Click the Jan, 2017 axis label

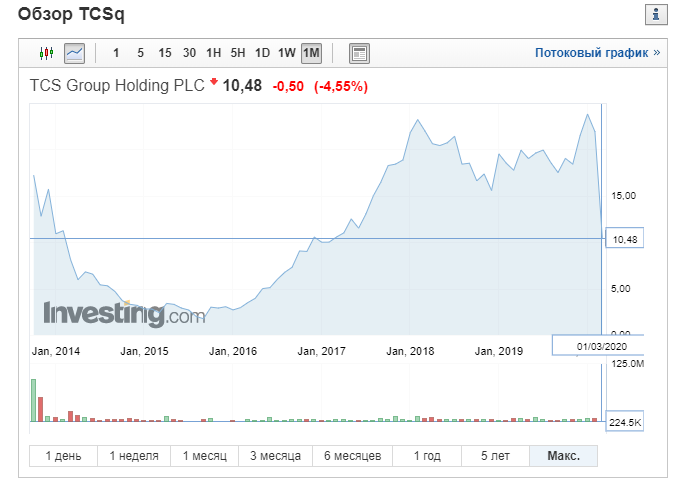tap(321, 351)
